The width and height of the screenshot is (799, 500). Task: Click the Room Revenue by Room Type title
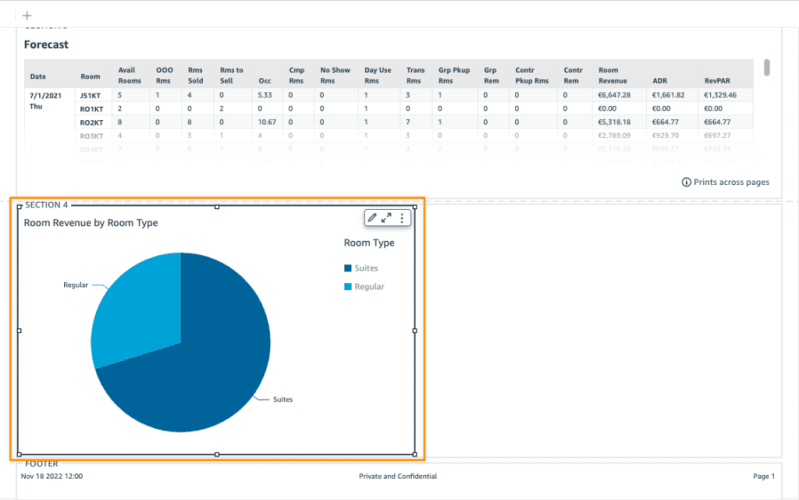tap(91, 223)
